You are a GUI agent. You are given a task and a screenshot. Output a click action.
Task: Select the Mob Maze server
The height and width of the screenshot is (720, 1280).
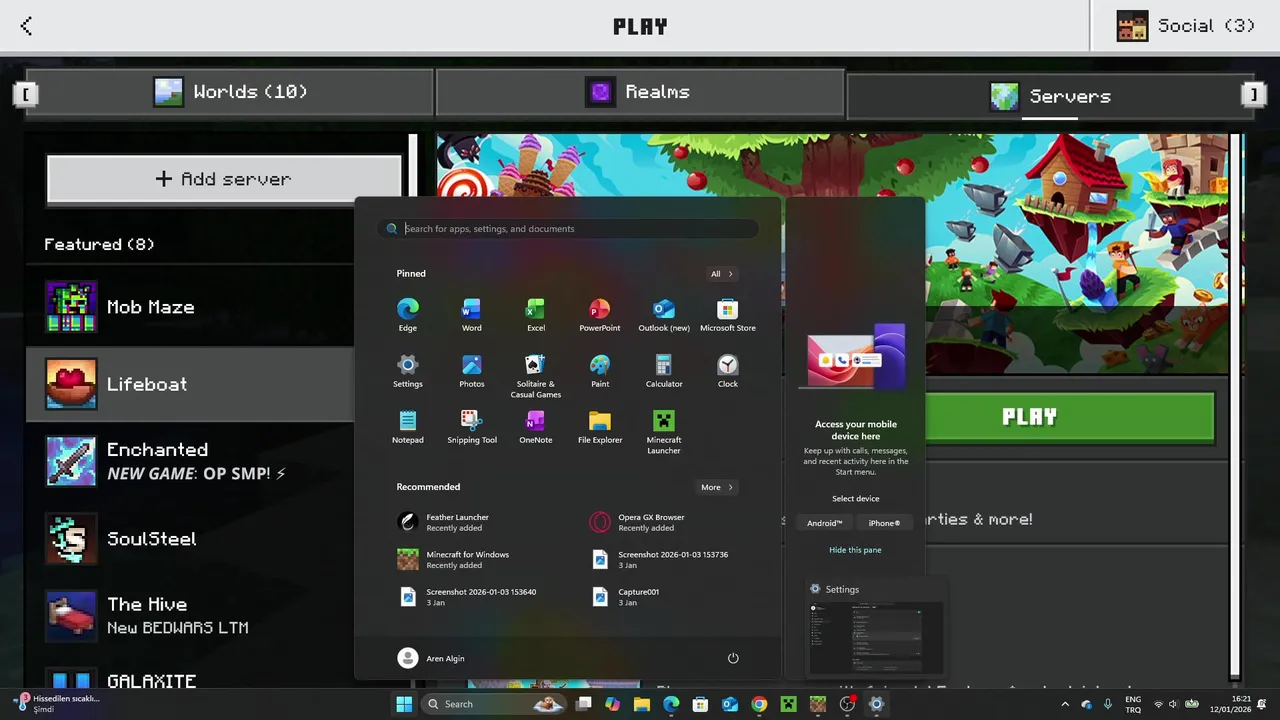[190, 308]
